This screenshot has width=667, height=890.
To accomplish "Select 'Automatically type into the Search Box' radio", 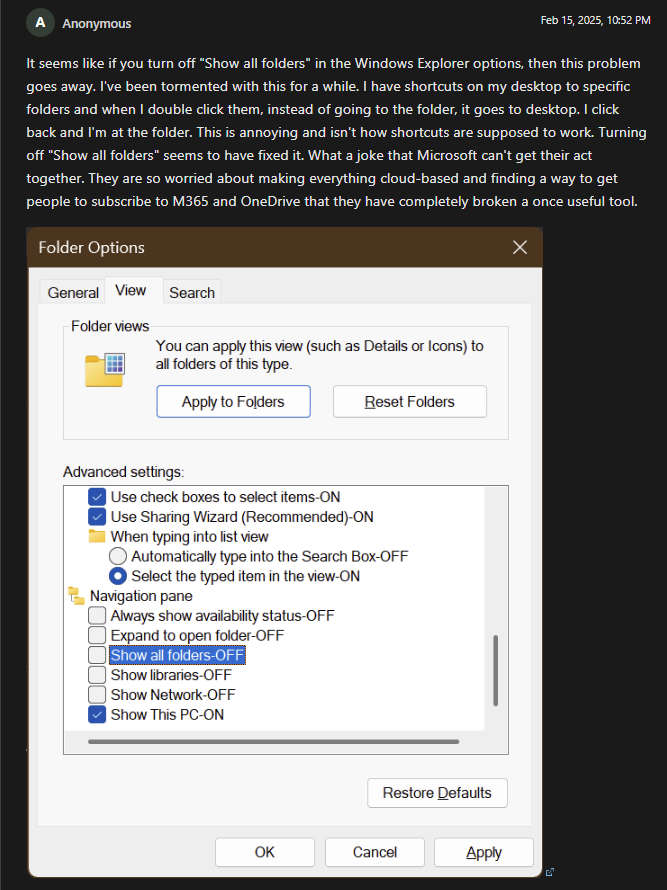I will (118, 556).
